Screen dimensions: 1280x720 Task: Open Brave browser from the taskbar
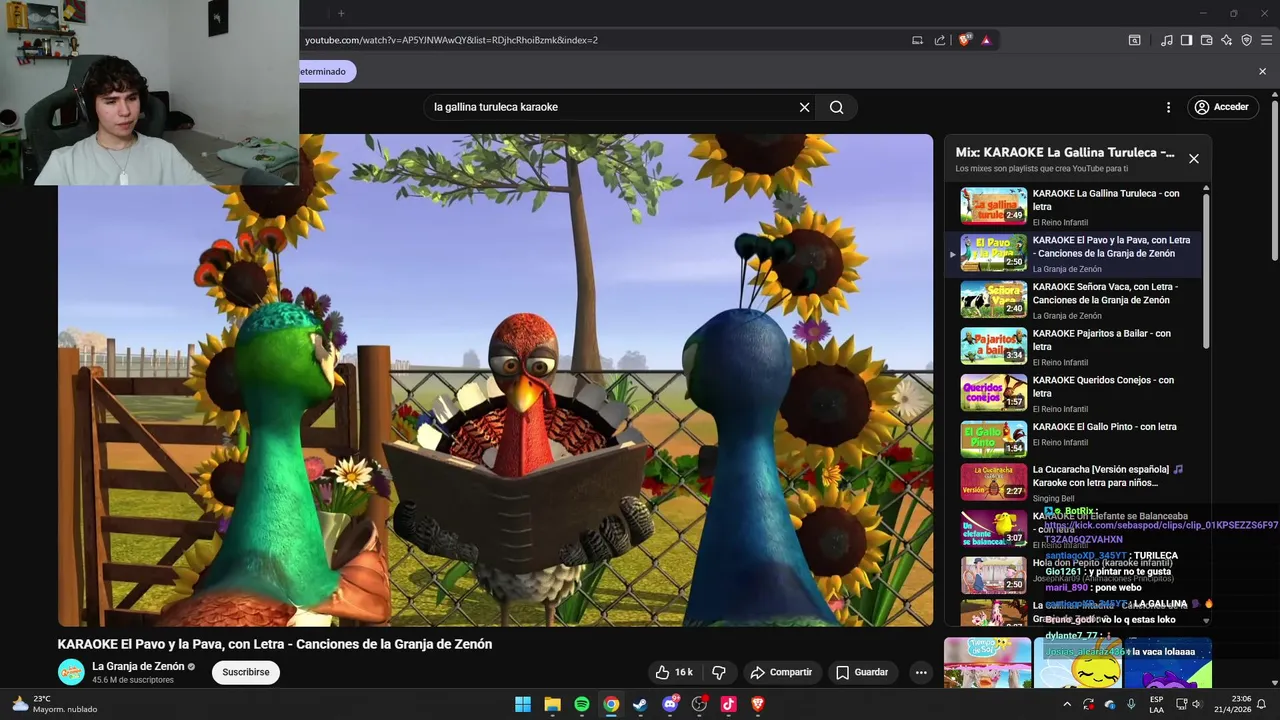point(757,704)
